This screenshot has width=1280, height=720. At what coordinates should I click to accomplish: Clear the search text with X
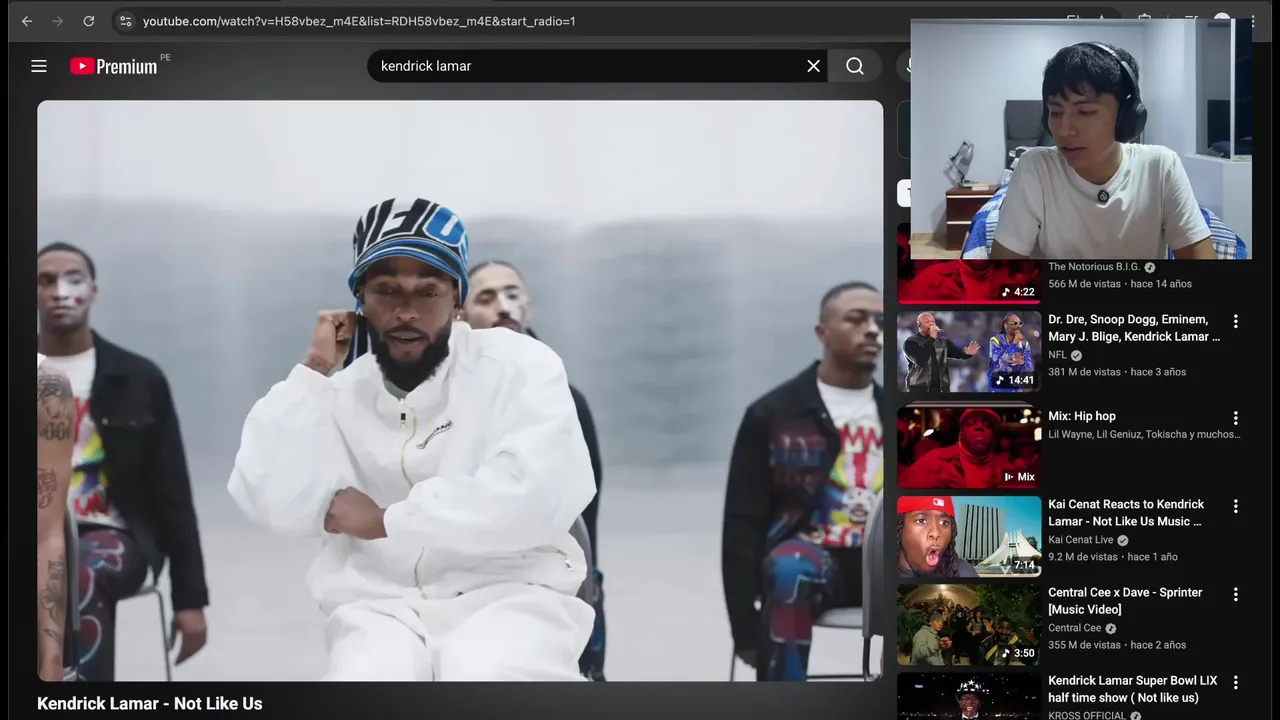pyautogui.click(x=814, y=66)
